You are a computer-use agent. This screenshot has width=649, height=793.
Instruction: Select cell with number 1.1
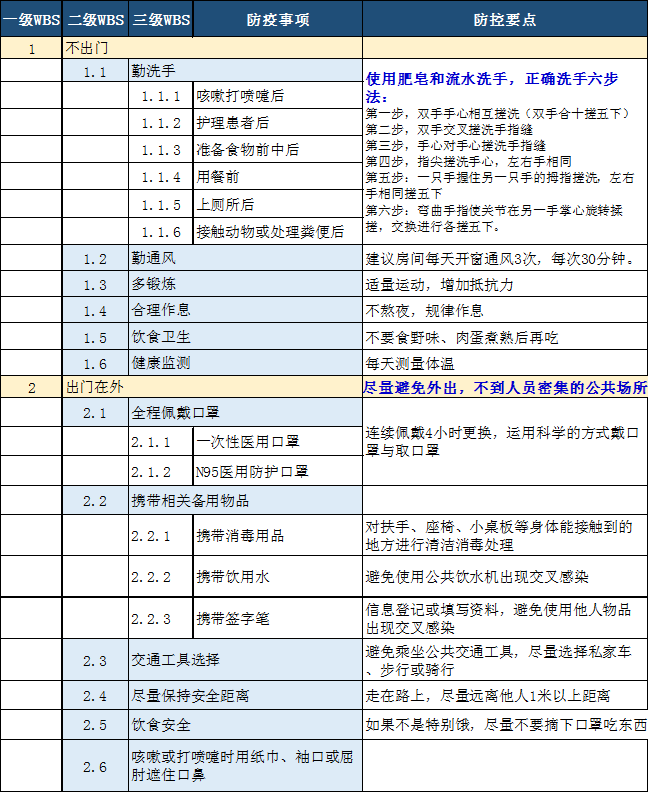coord(96,71)
